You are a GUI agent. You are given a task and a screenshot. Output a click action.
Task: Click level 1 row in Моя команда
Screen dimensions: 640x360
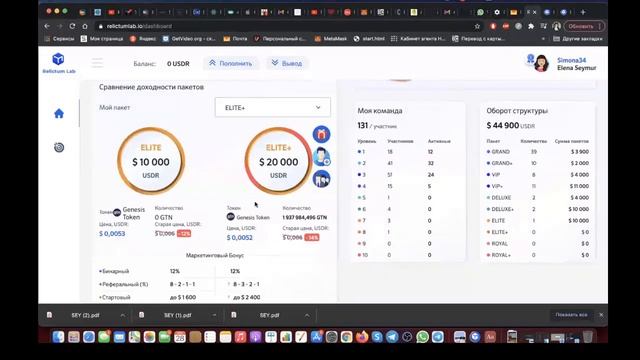(408, 151)
